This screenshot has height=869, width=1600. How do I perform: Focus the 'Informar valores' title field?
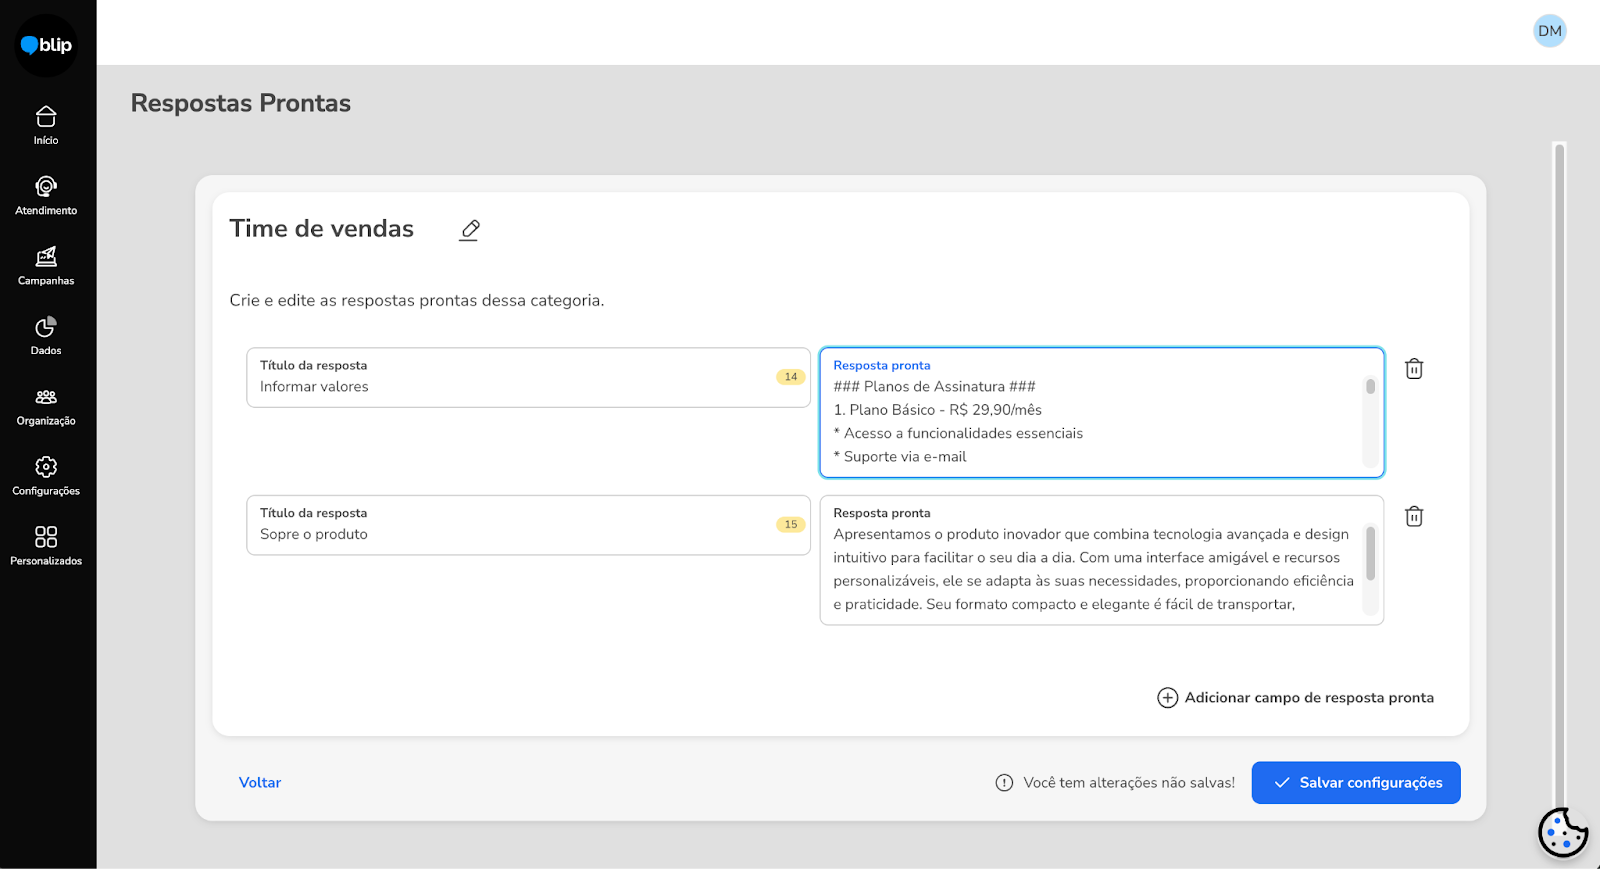510,387
